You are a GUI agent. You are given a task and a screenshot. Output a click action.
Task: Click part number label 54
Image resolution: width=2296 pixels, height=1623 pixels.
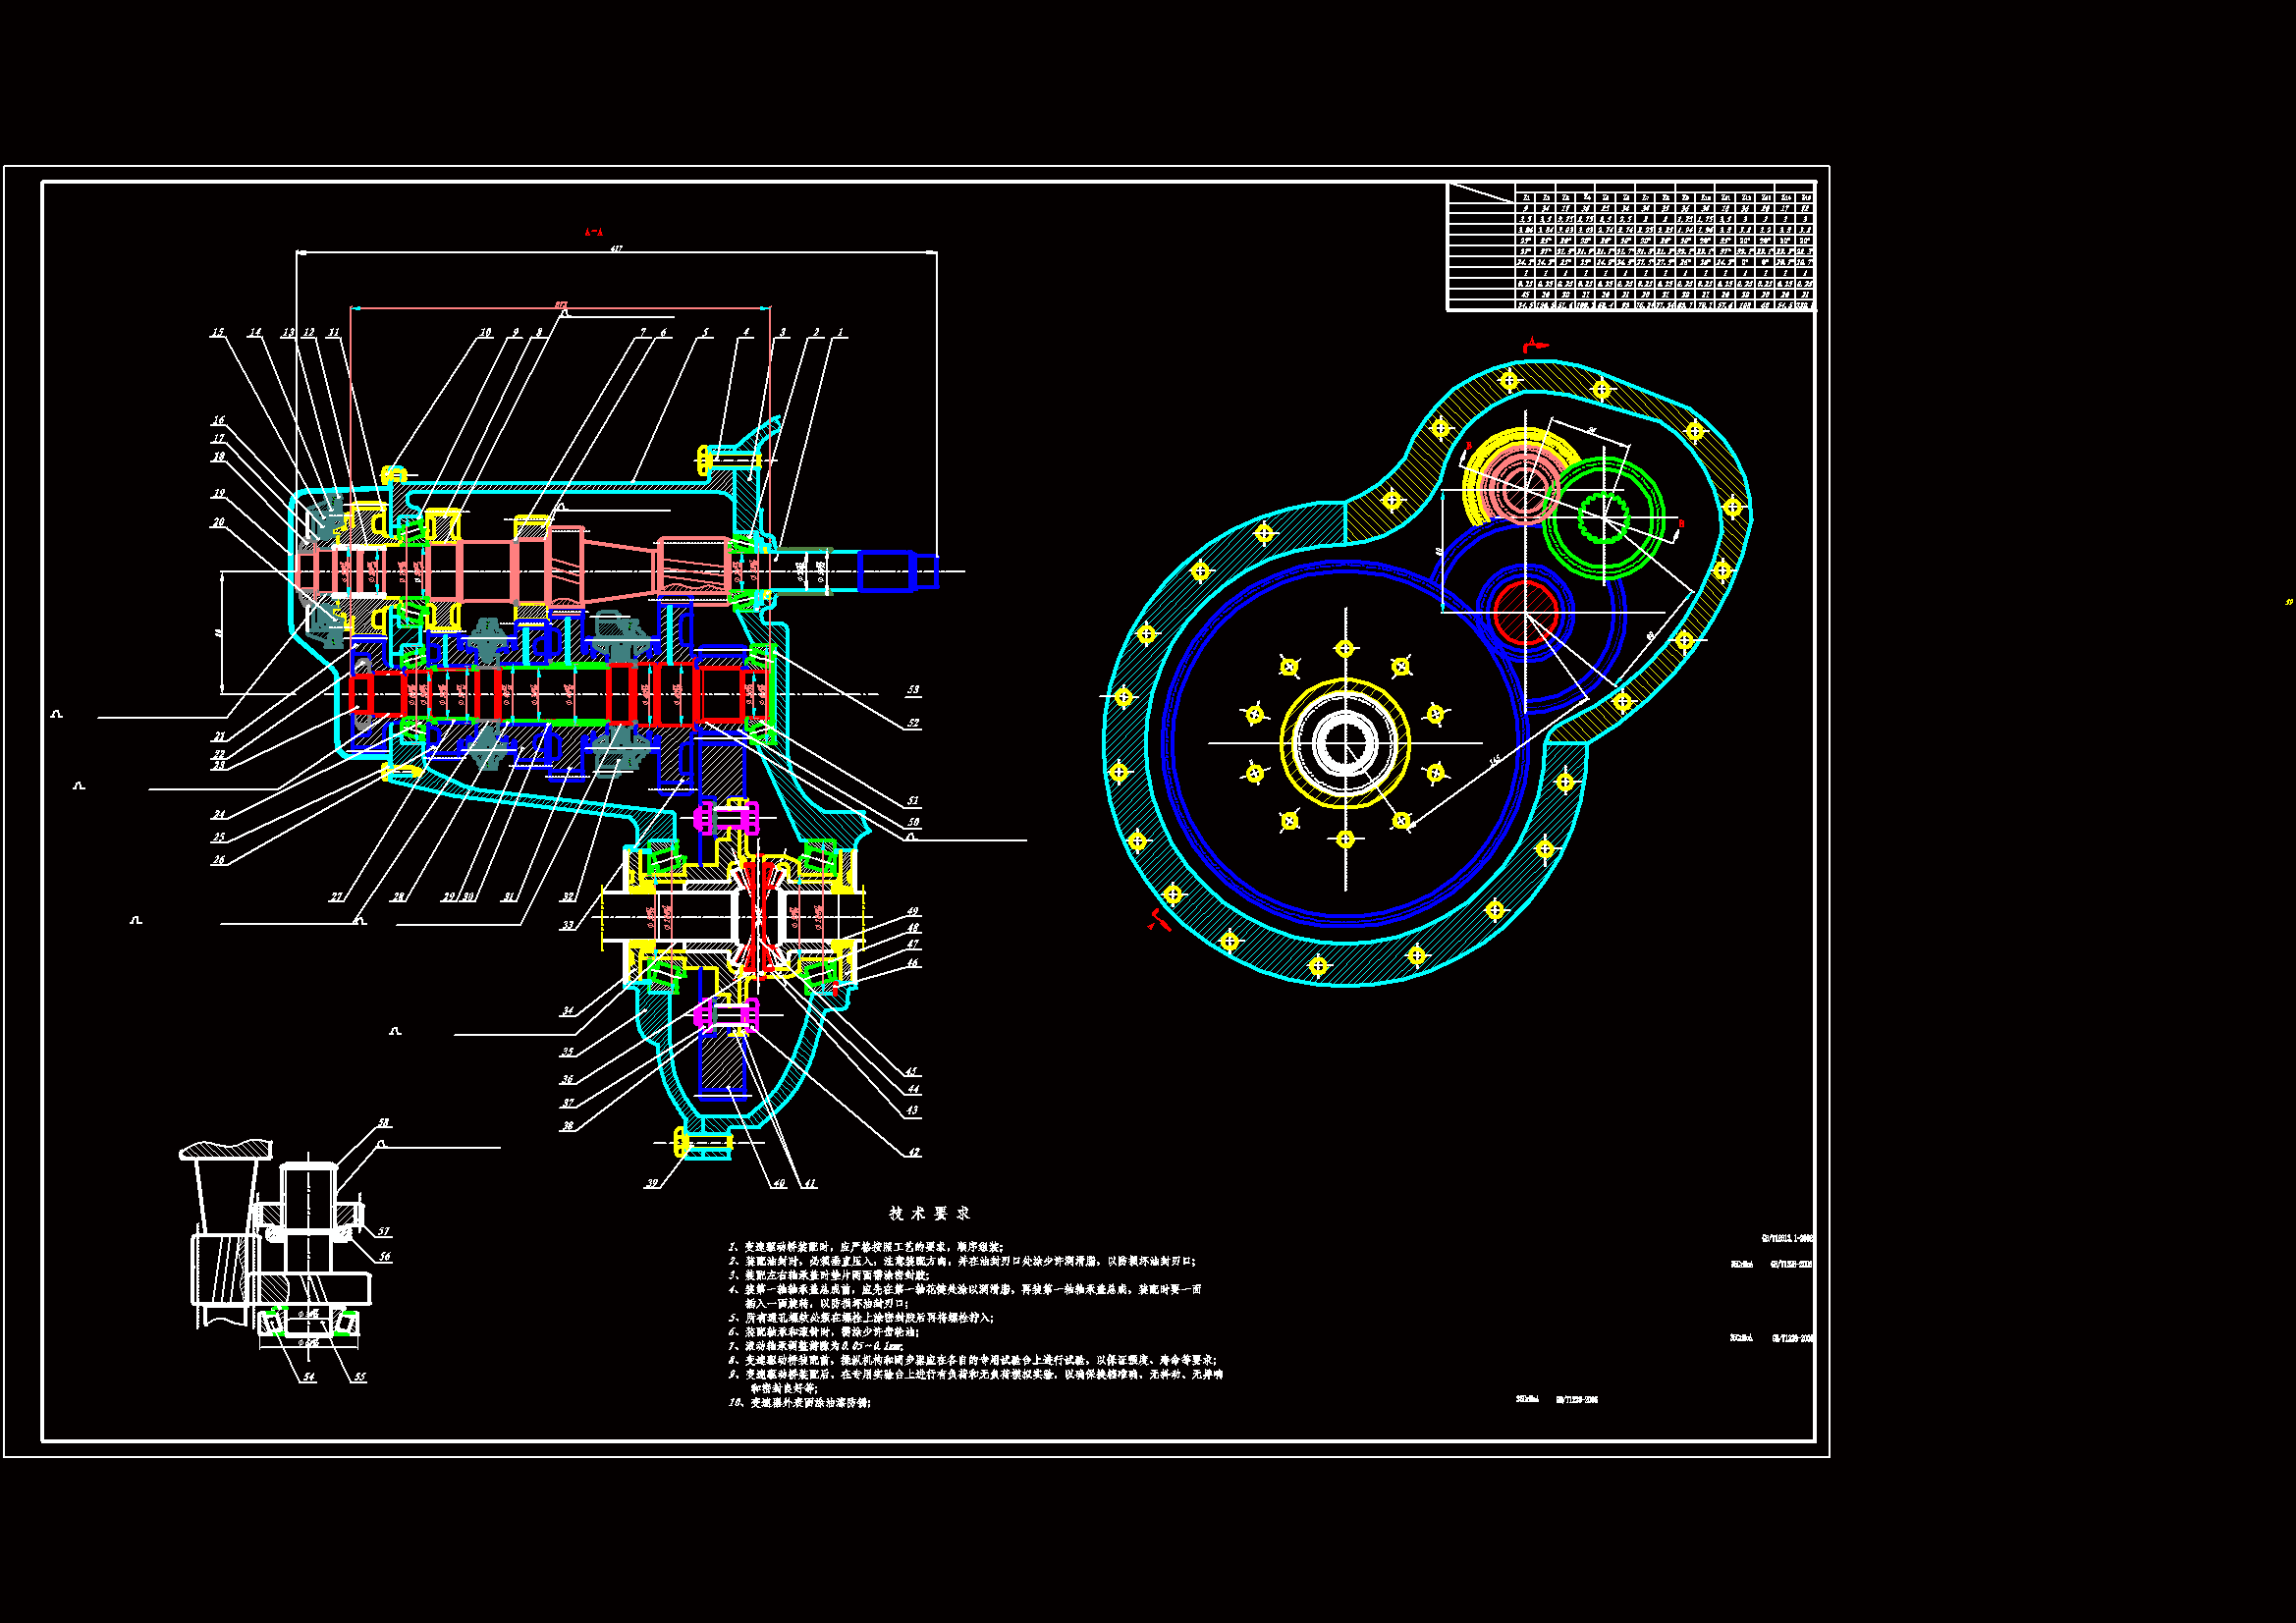(309, 1377)
